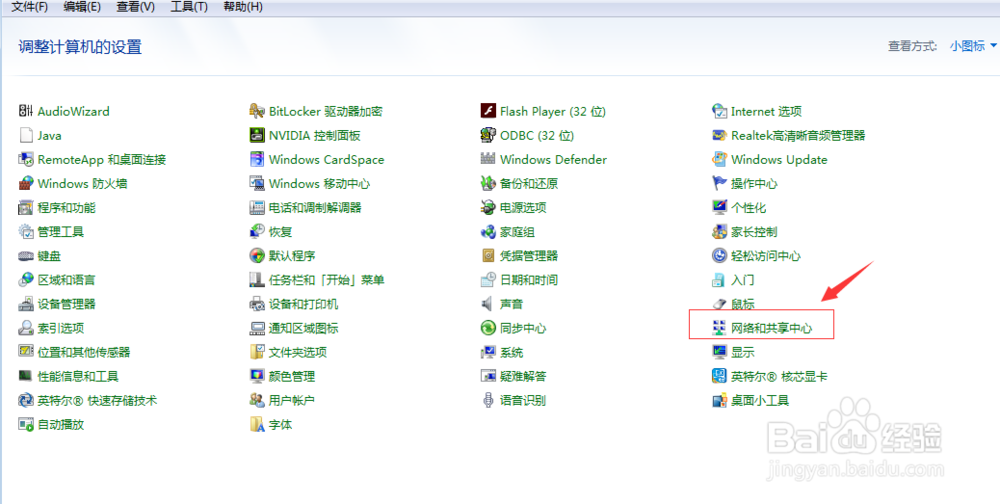Viewport: 1000px width, 504px height.
Task: Click the Windows CardSpace icon
Action: 257,159
